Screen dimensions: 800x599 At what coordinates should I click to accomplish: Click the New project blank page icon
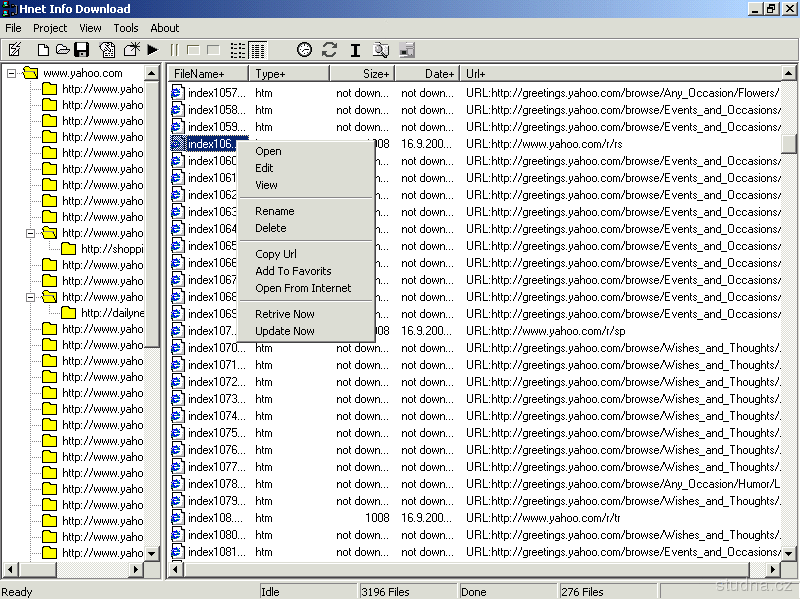click(x=43, y=50)
